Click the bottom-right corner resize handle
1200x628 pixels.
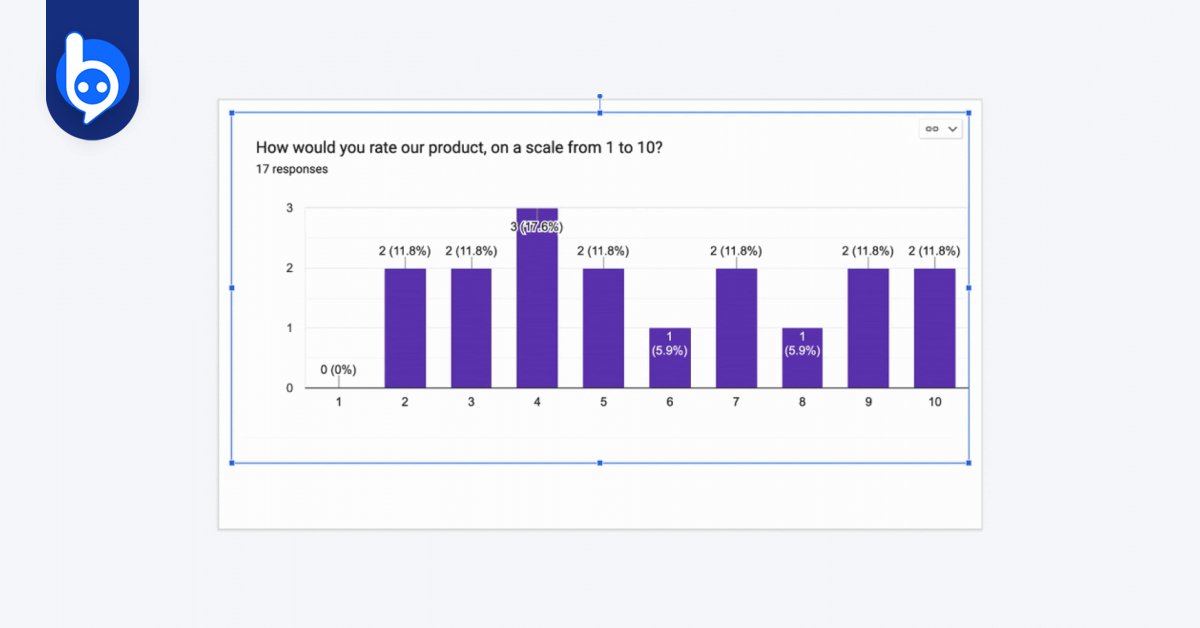(968, 463)
